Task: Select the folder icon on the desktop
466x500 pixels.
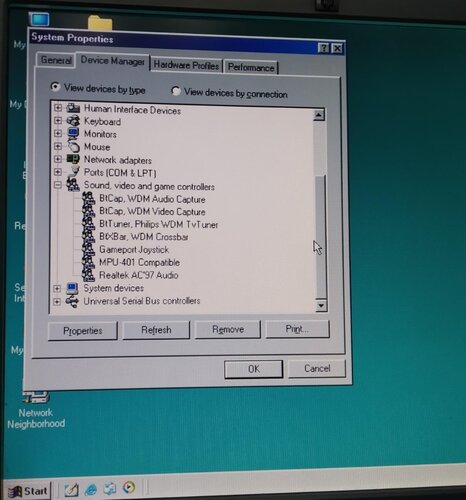Action: (100, 23)
